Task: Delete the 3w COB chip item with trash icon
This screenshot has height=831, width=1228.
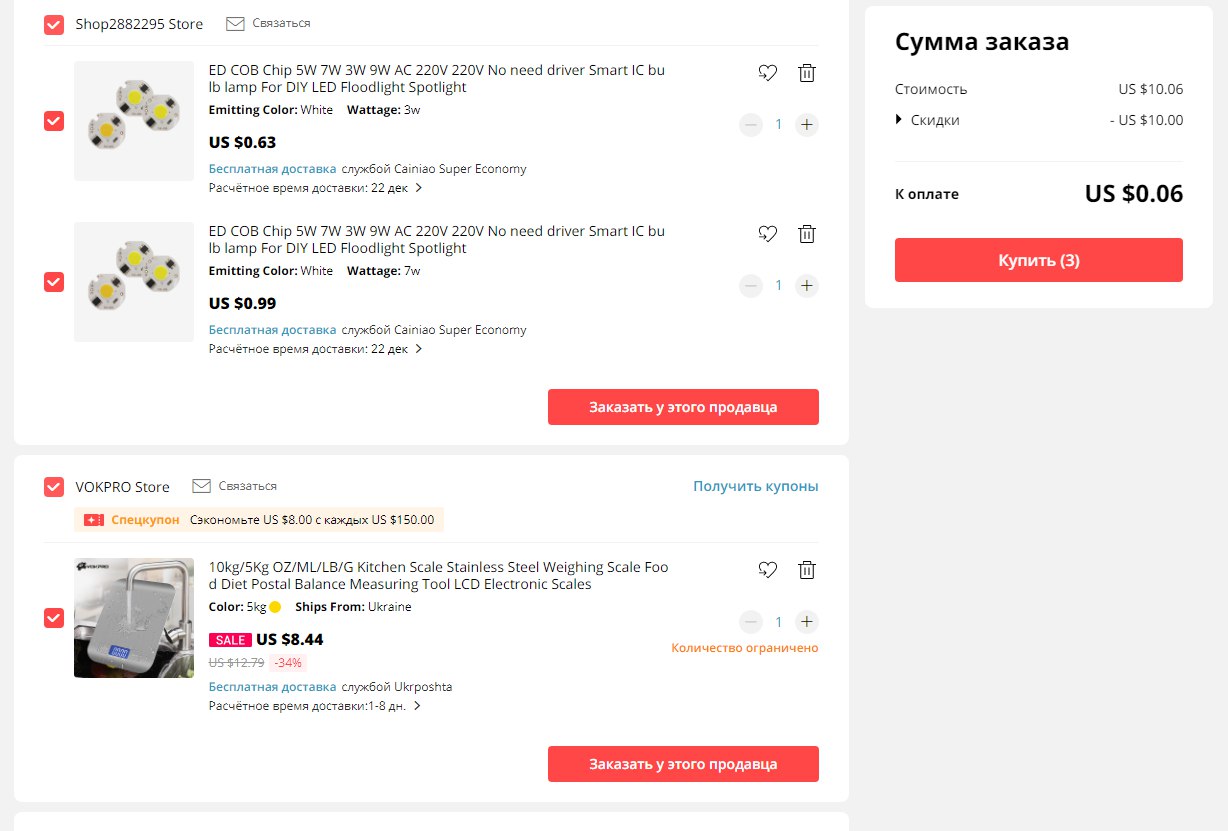Action: (807, 73)
